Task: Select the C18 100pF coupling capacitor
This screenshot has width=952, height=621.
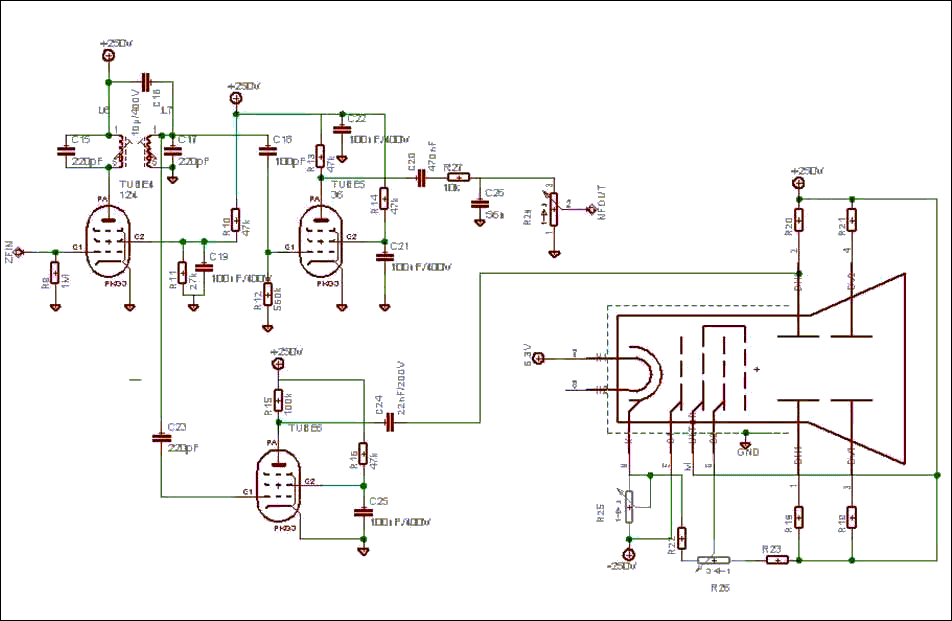Action: tap(267, 149)
